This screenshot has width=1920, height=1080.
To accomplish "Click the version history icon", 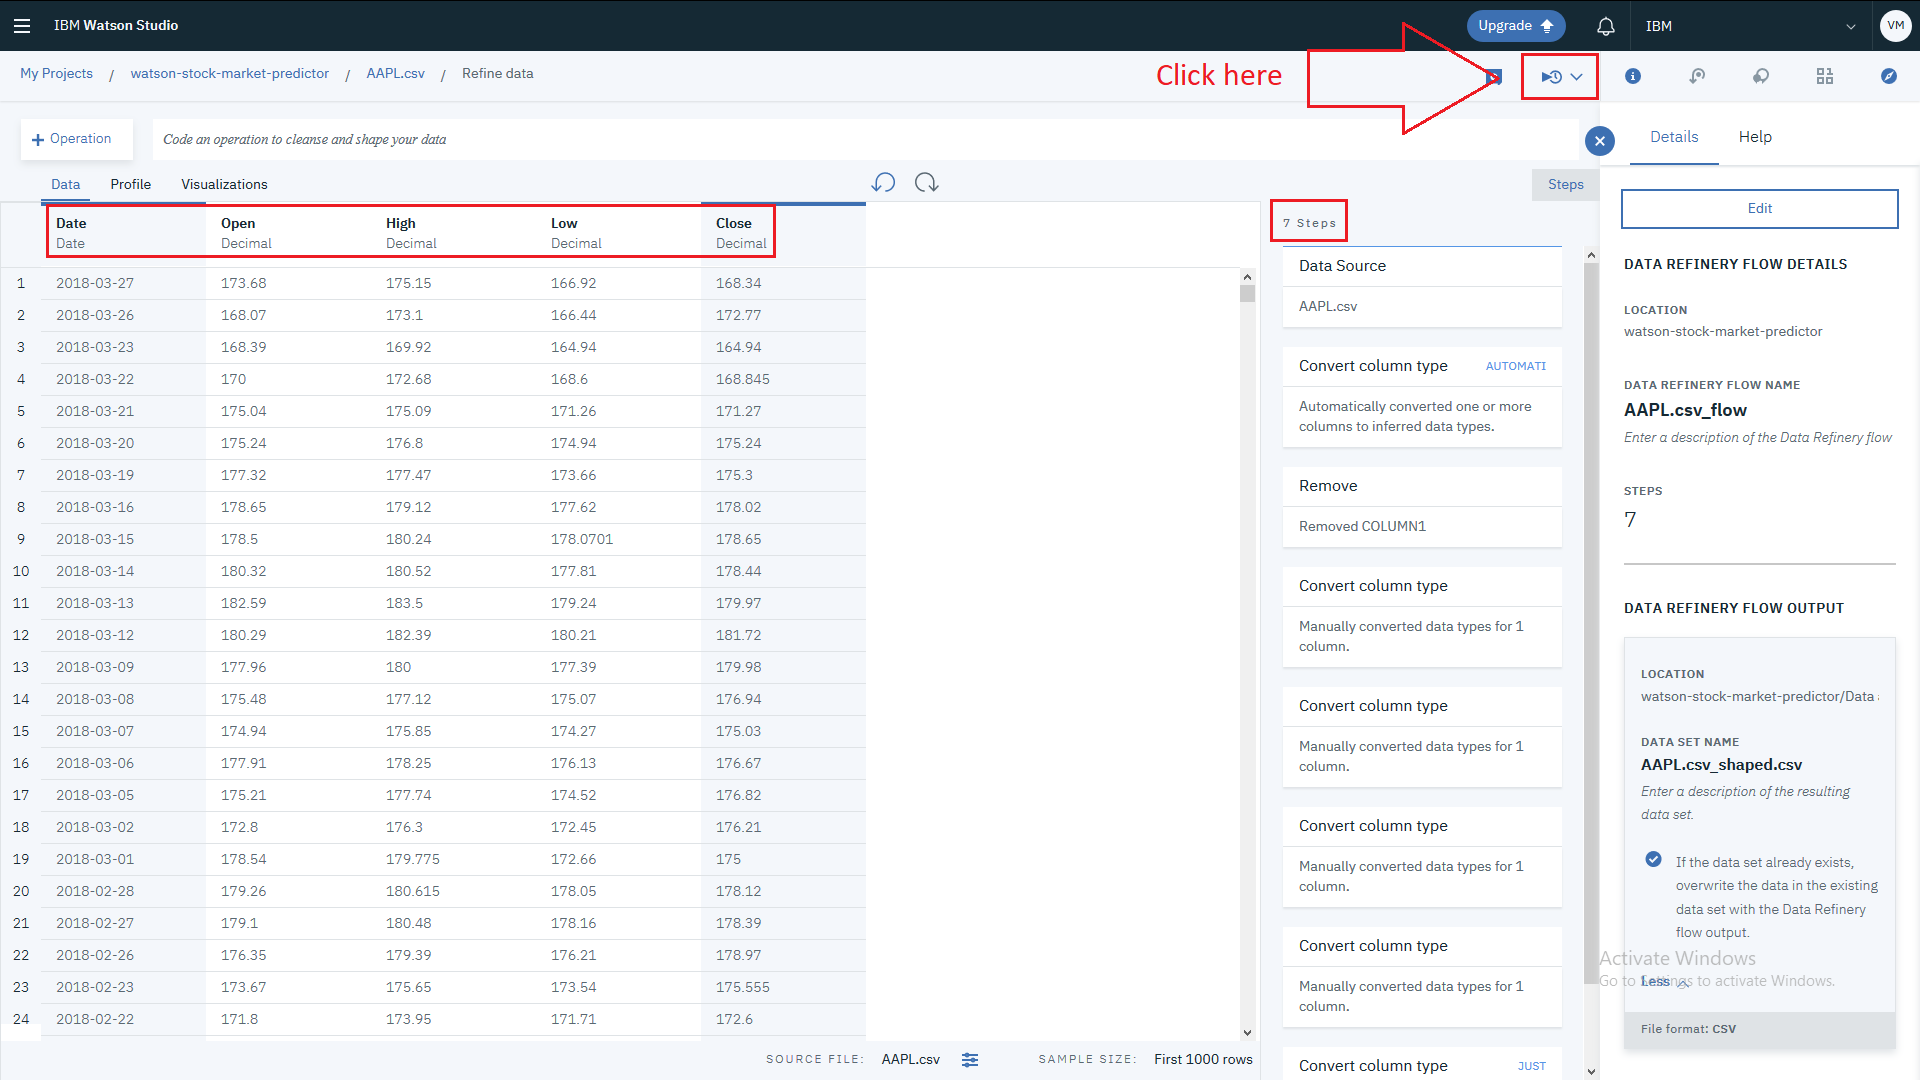I will point(1697,76).
